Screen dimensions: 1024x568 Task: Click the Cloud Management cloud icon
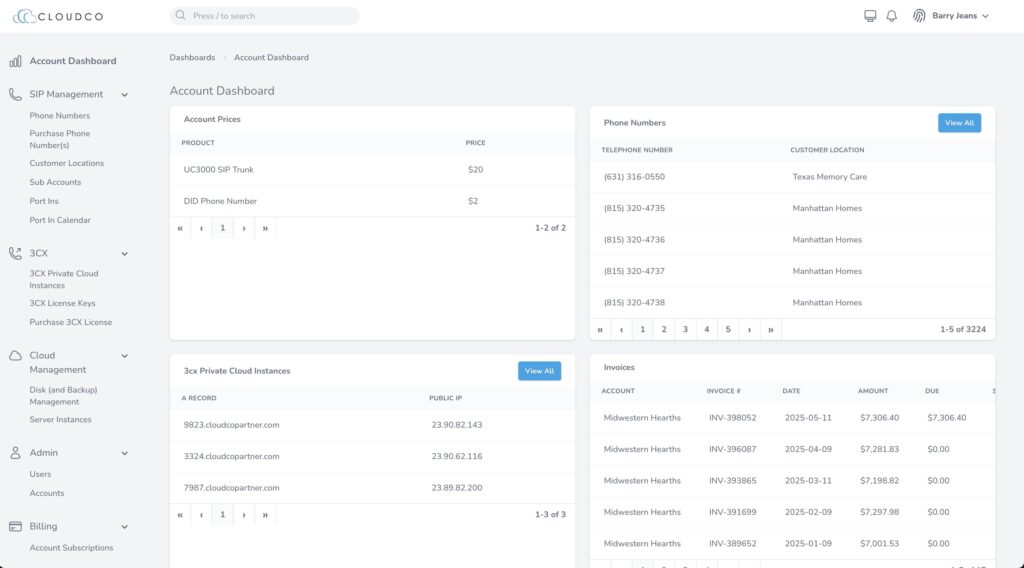(15, 356)
